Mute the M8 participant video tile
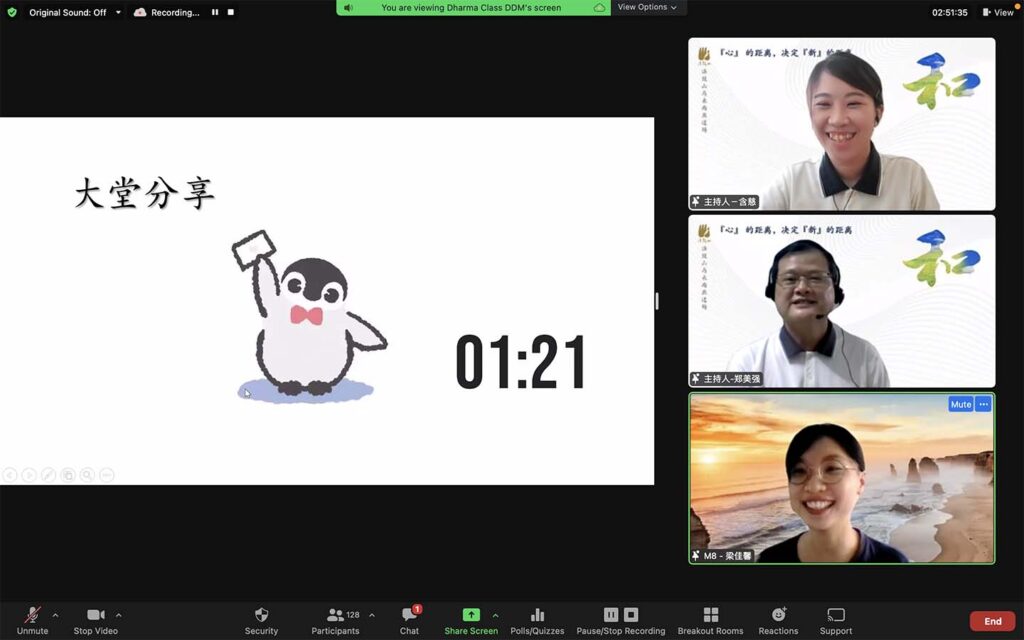The width and height of the screenshot is (1024, 640). coord(960,404)
